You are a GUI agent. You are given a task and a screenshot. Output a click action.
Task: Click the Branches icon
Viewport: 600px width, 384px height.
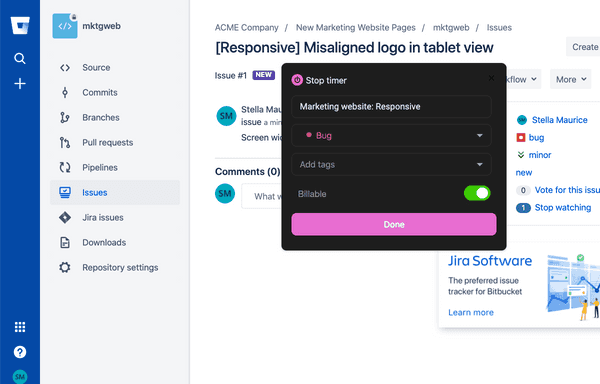coord(65,117)
